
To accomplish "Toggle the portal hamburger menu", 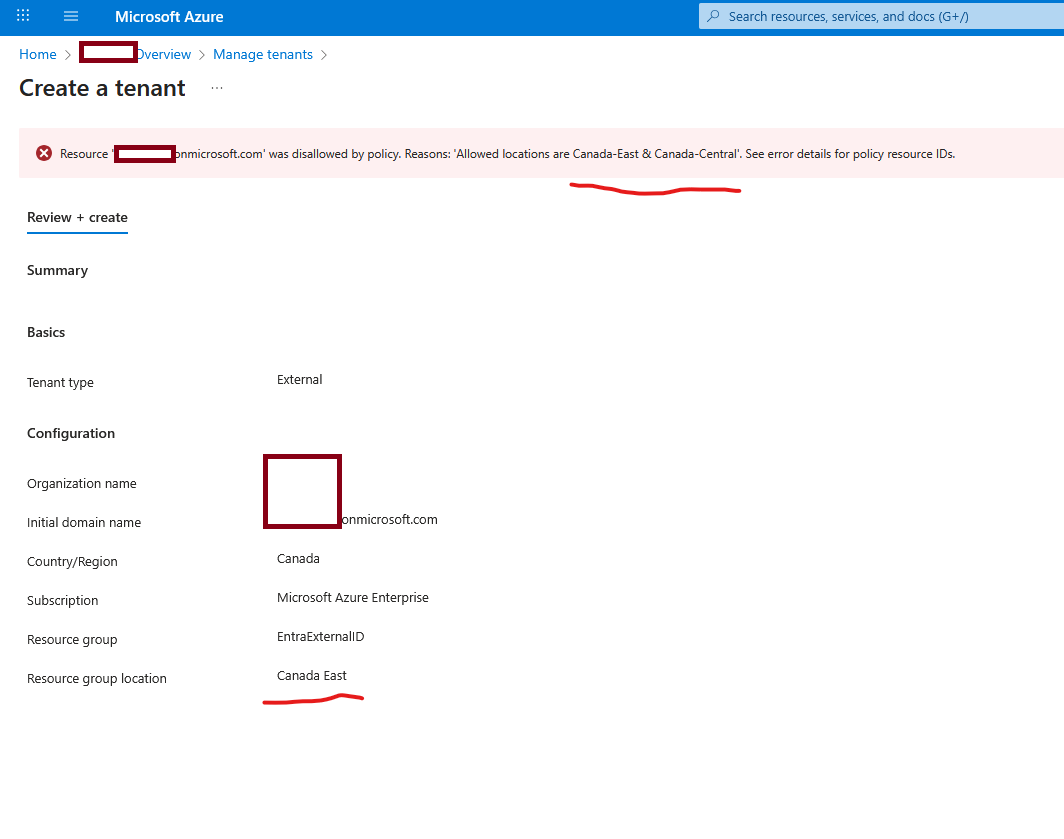I will 70,16.
